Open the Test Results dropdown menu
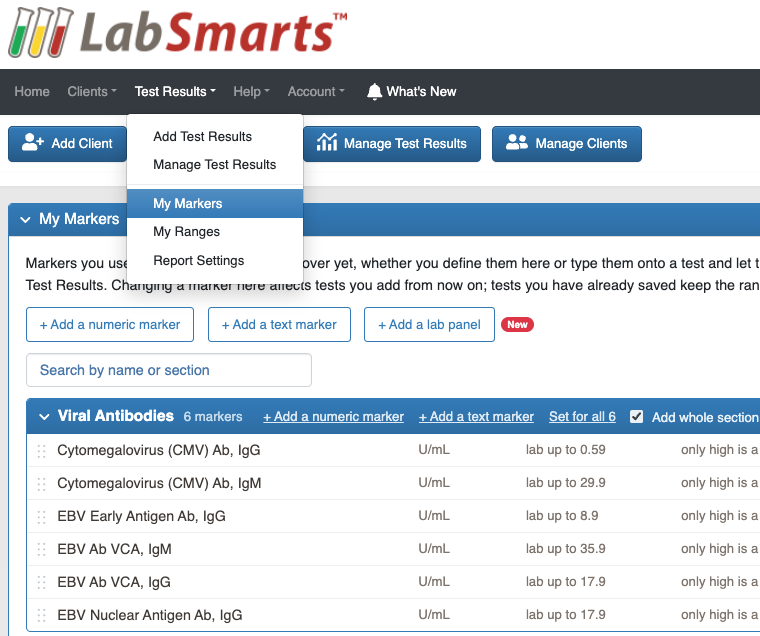This screenshot has width=760, height=636. [x=175, y=91]
